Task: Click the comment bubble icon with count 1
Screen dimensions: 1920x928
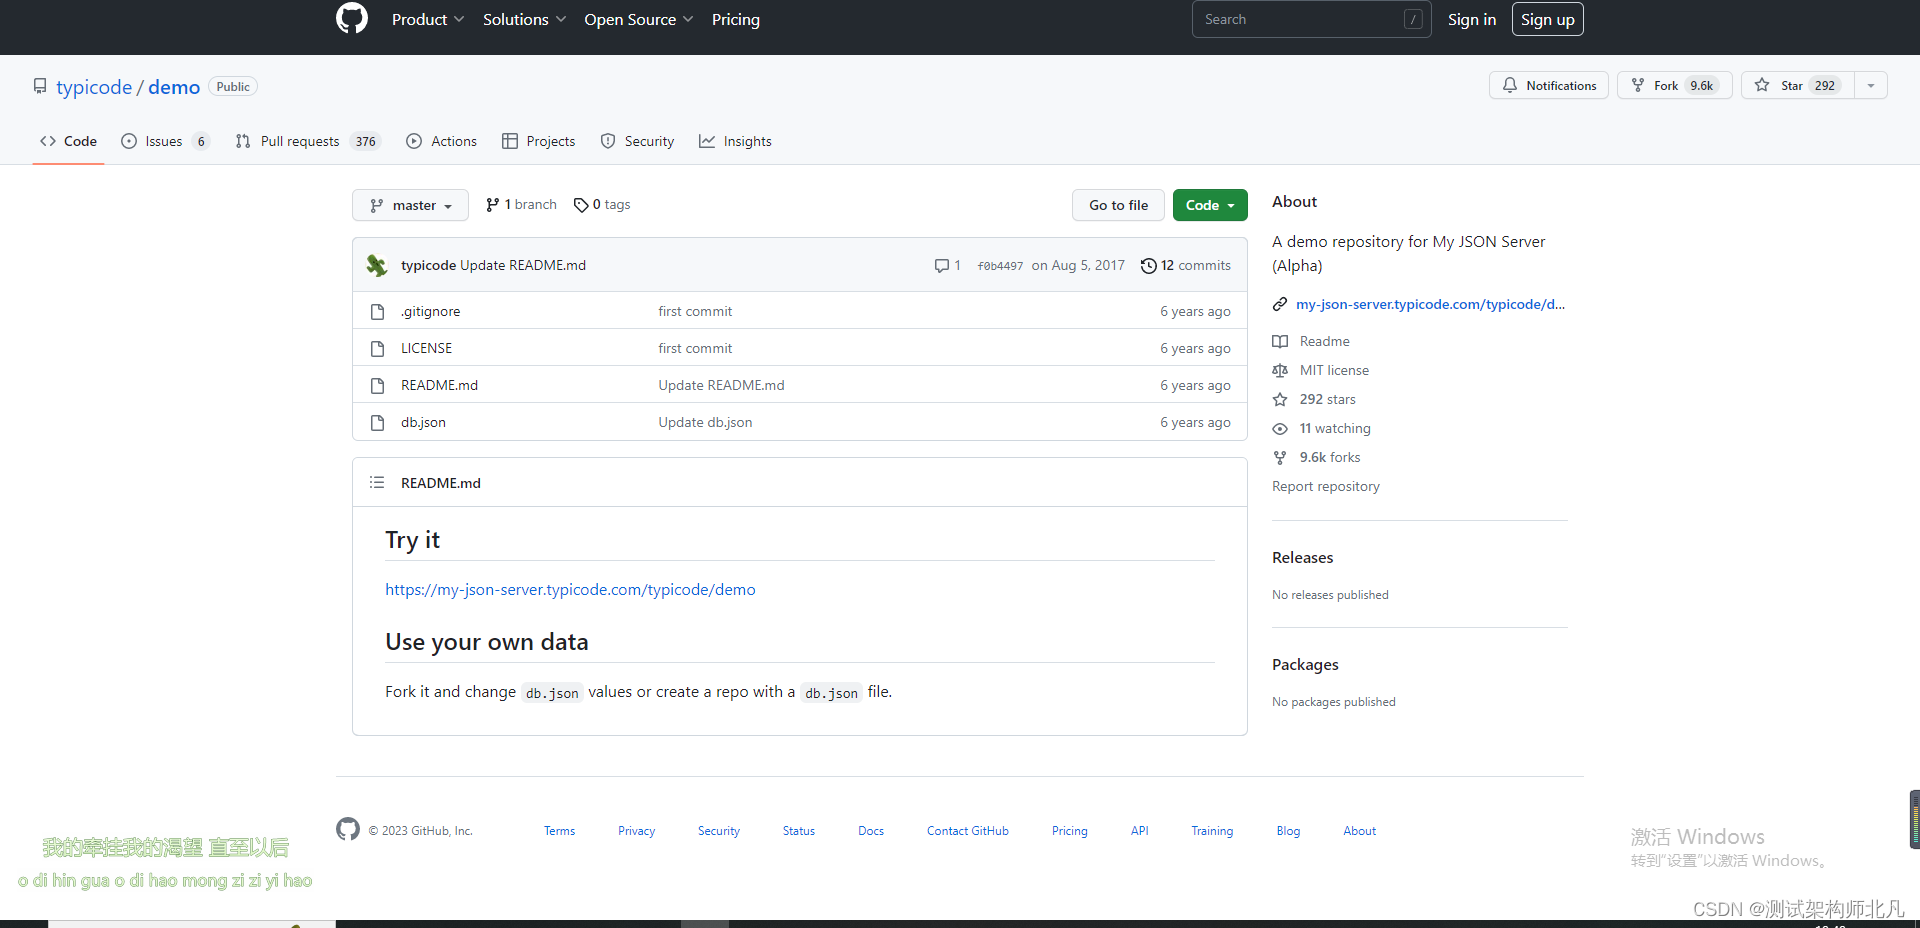Action: click(942, 265)
